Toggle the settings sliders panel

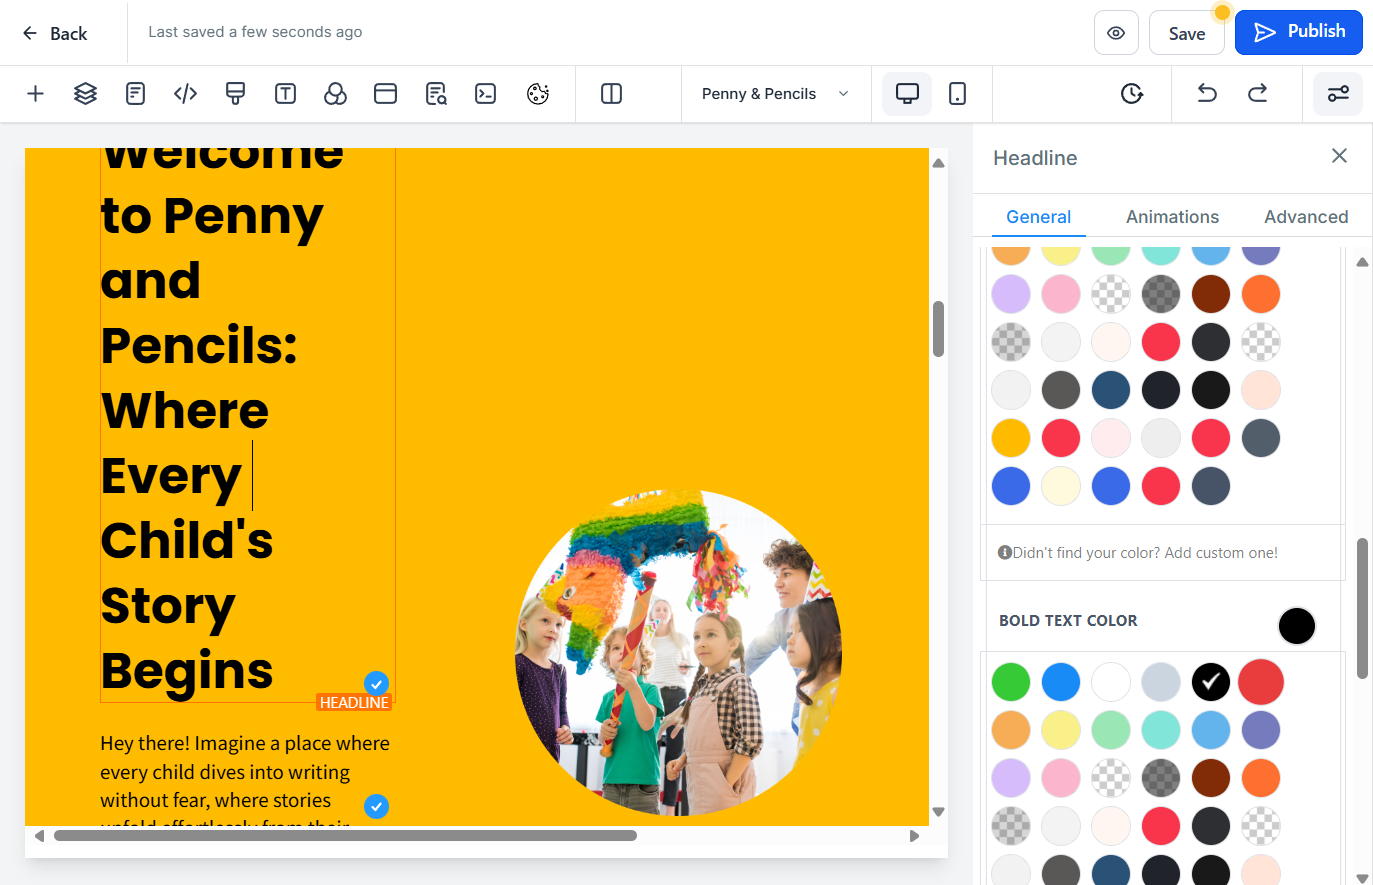1338,94
